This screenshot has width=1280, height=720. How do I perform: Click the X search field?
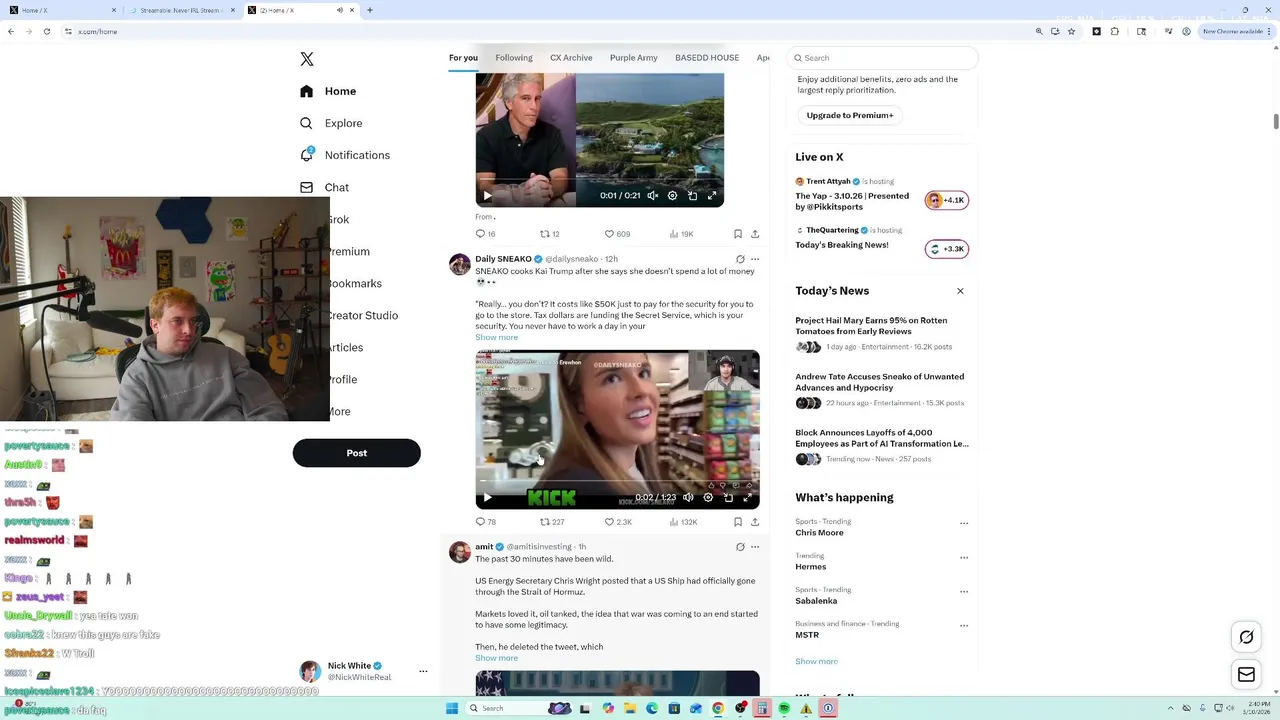882,58
